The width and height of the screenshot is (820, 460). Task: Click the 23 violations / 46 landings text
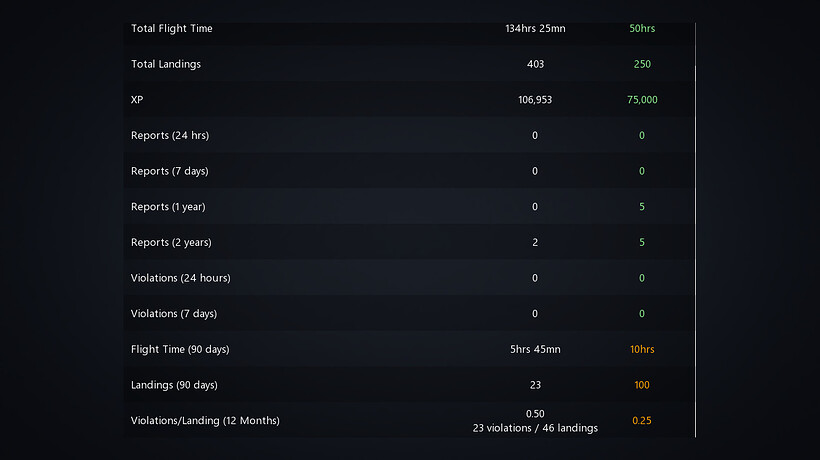tap(535, 428)
